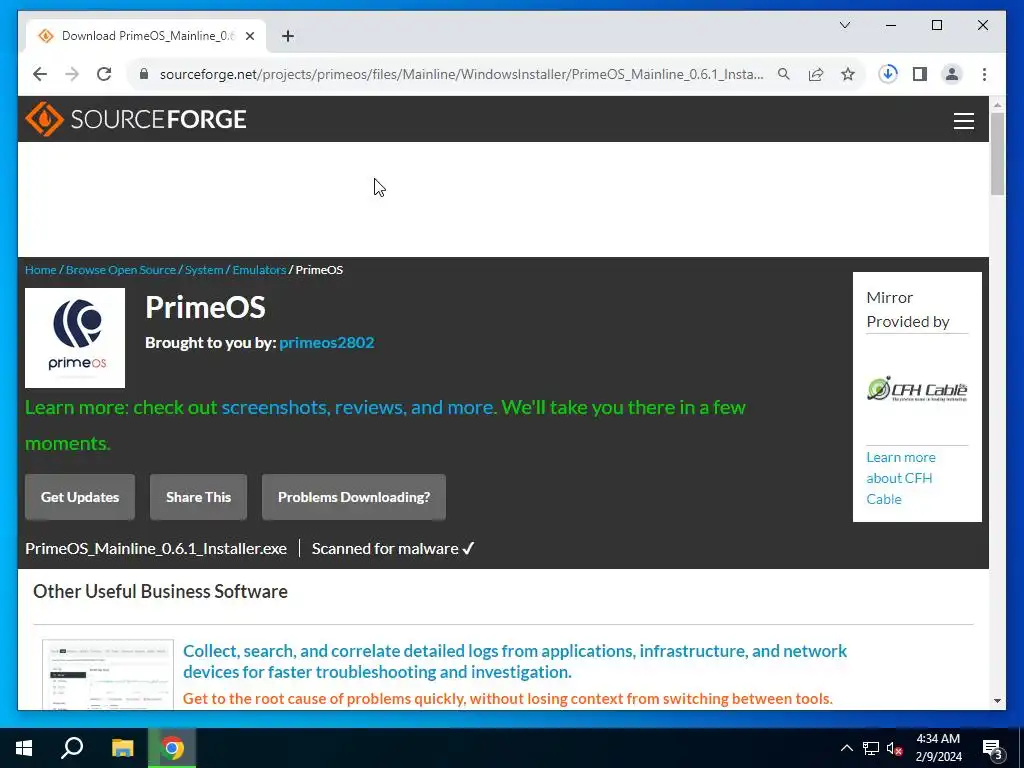Image resolution: width=1024 pixels, height=768 pixels.
Task: Open Browse Open Source breadcrumb
Action: [121, 270]
